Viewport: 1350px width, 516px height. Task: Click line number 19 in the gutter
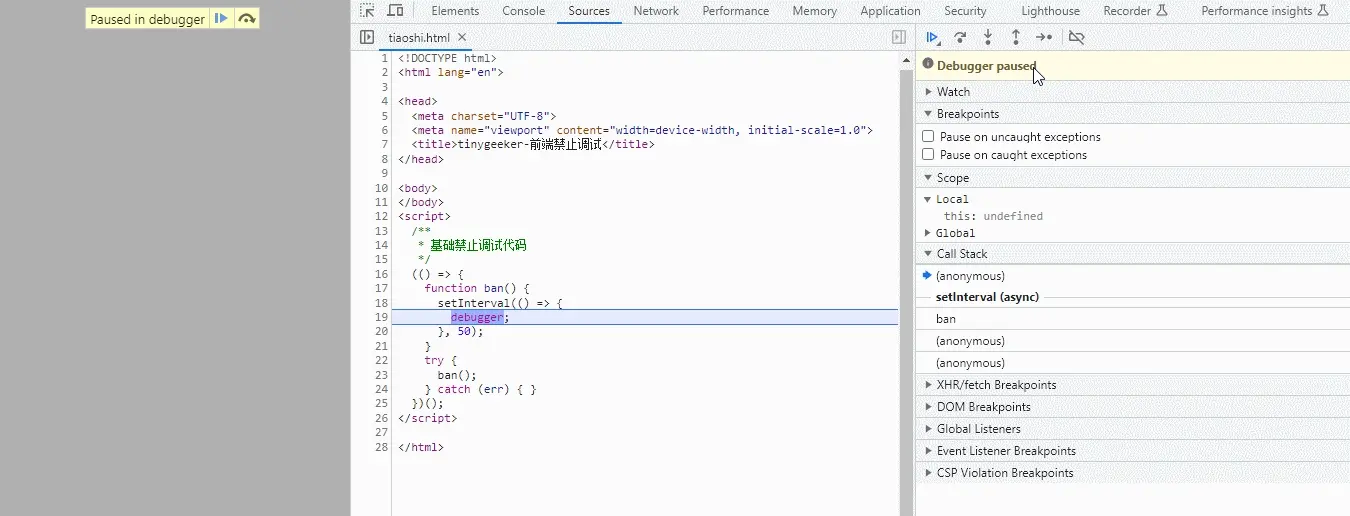coord(382,317)
